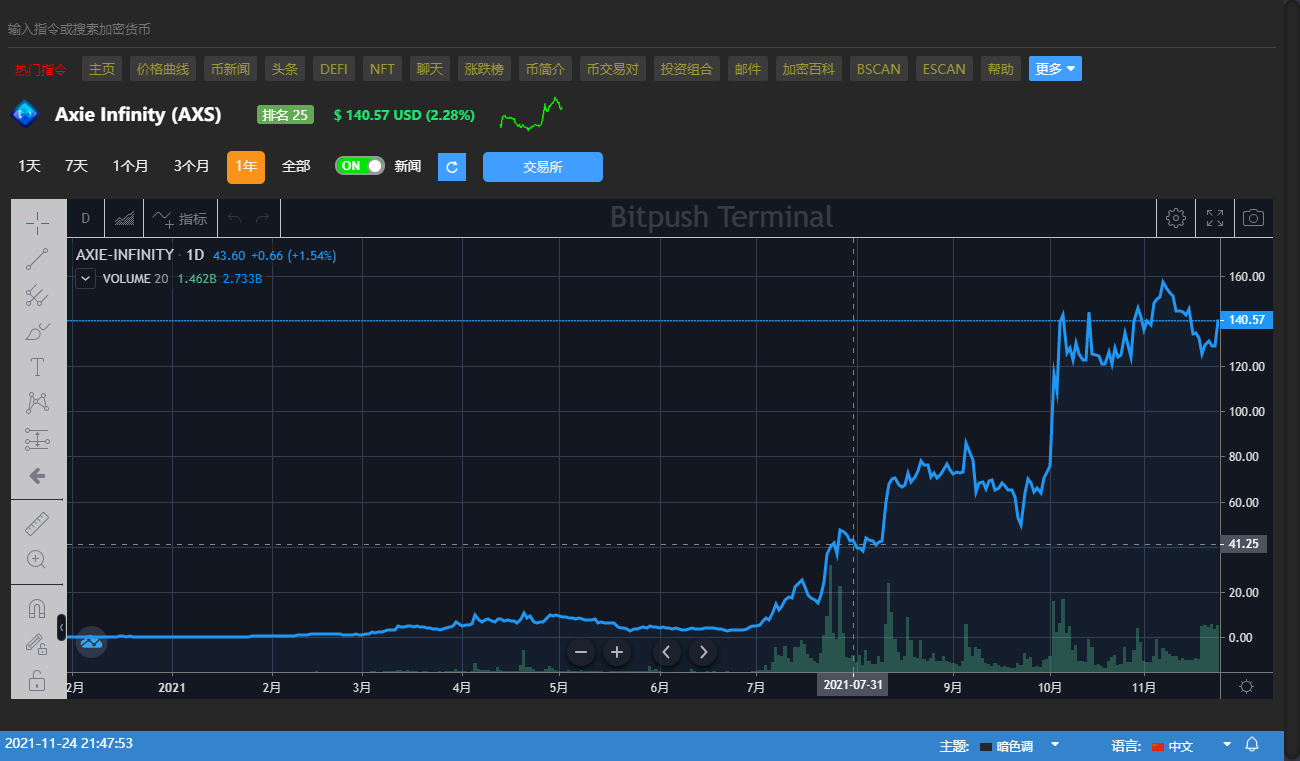Open the indicators (指标) menu

[180, 218]
